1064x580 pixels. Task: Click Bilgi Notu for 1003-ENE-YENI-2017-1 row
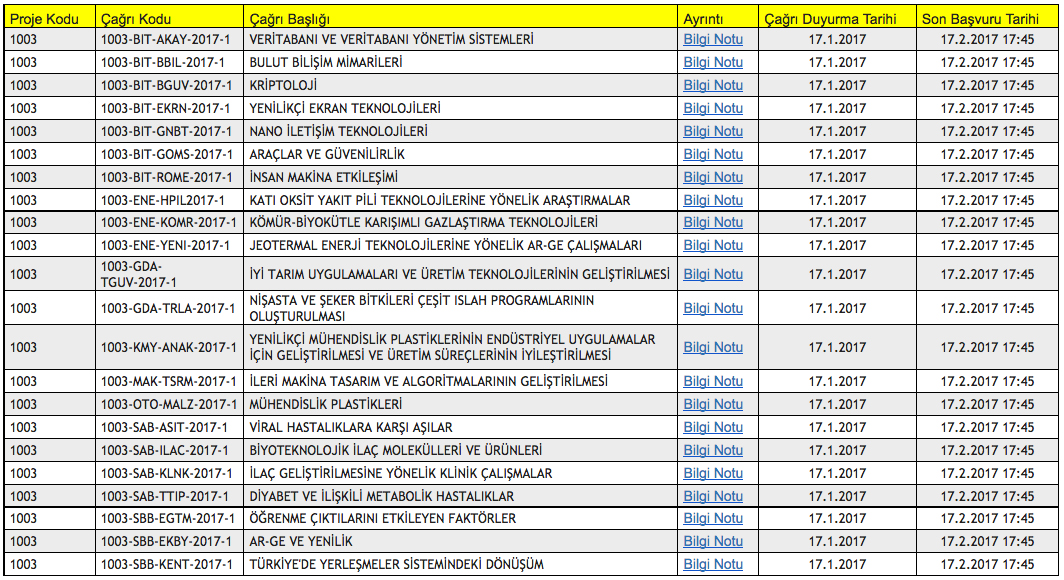(713, 245)
